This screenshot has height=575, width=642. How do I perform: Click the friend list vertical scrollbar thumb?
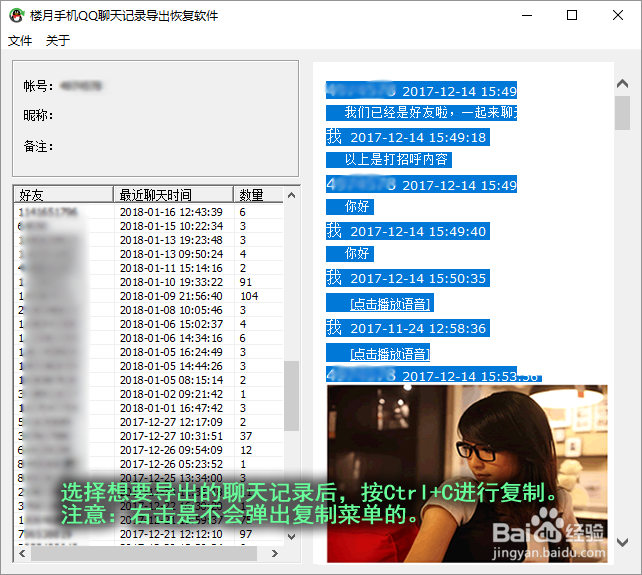point(292,396)
